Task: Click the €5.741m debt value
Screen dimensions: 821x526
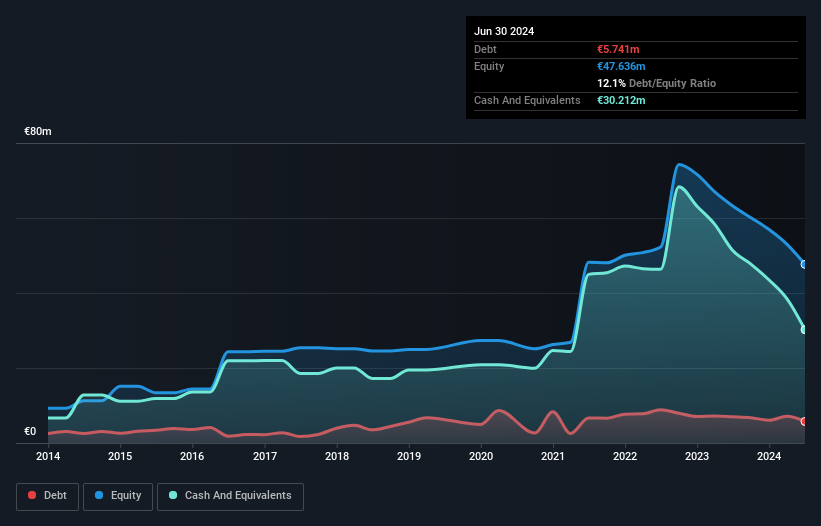Action: coord(618,49)
